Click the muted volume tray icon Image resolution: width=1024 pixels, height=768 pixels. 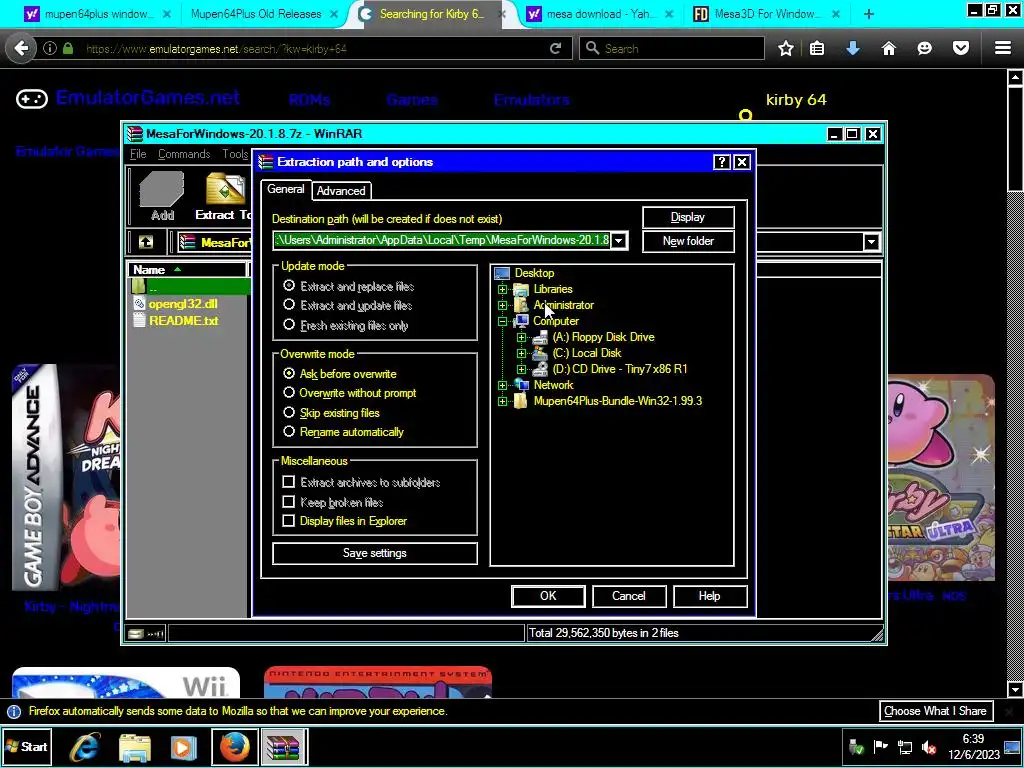929,747
